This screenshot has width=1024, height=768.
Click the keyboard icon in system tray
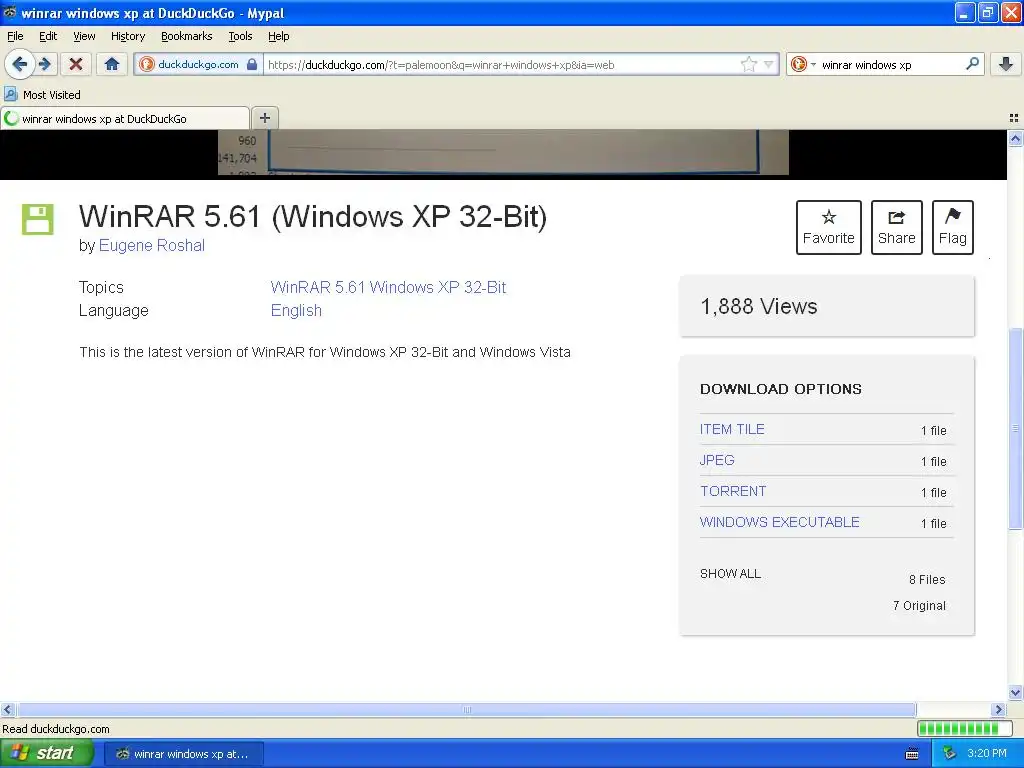912,754
